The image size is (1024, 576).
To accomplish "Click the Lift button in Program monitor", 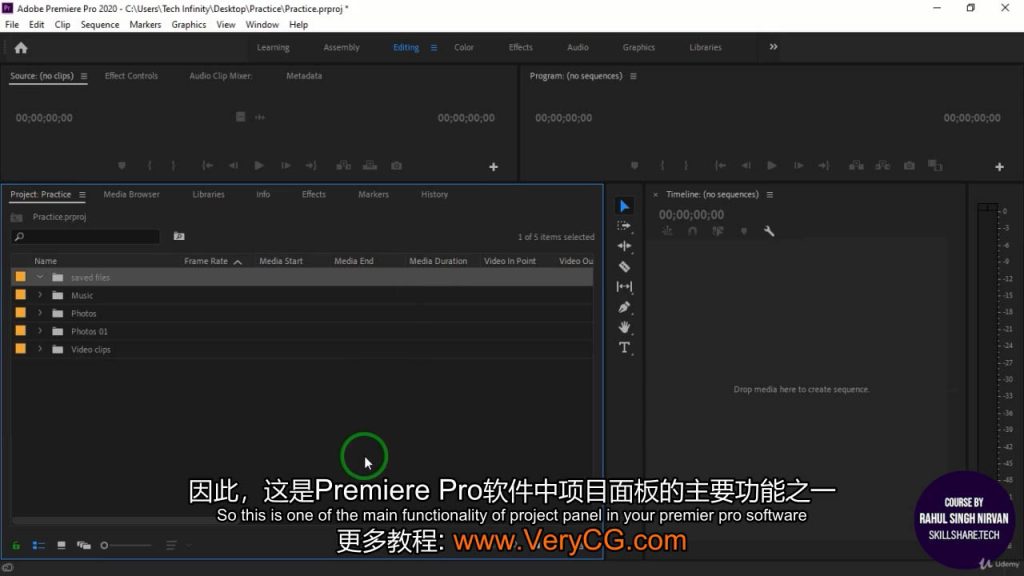I will coord(856,166).
